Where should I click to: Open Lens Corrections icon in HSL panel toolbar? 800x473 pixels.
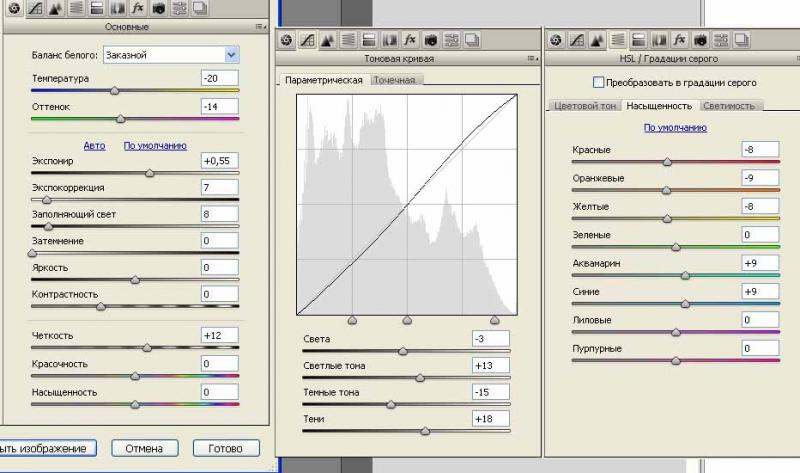point(659,40)
